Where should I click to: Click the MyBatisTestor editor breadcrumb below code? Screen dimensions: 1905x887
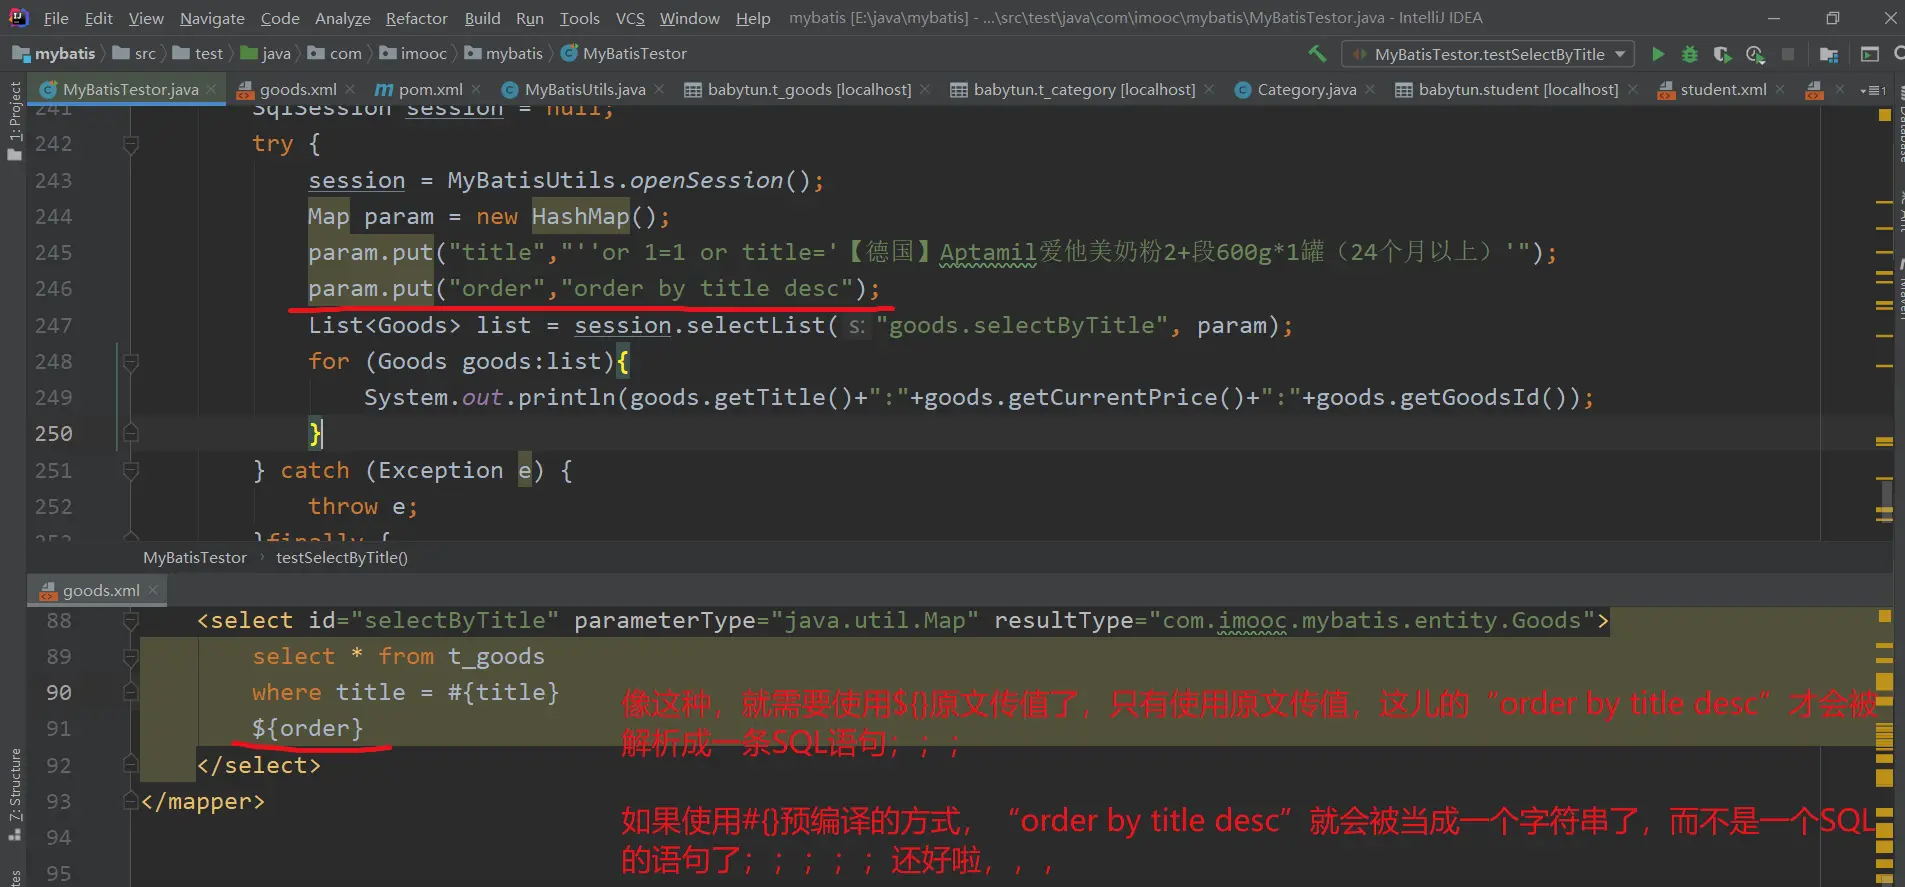pyautogui.click(x=195, y=557)
